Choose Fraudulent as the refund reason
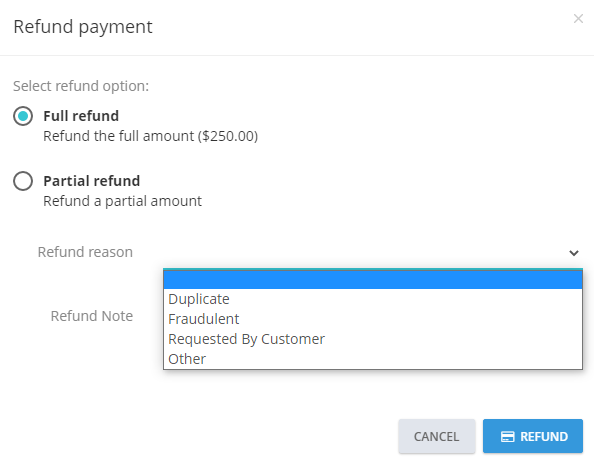 [373, 319]
